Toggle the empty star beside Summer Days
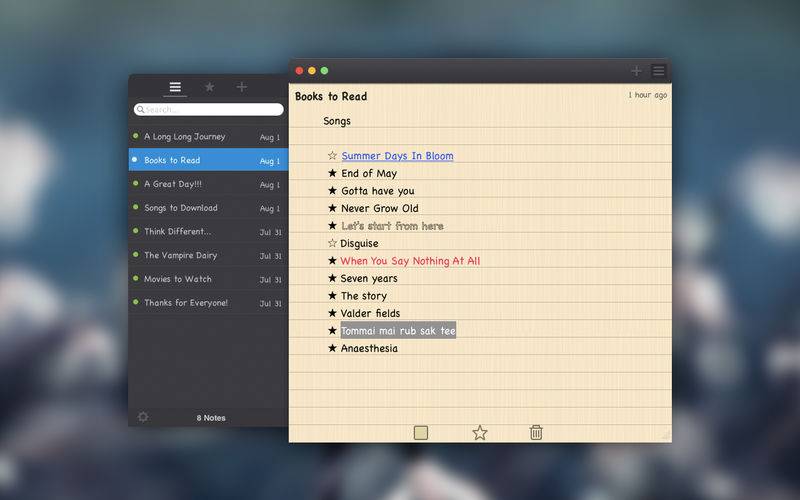This screenshot has height=500, width=800. tap(332, 155)
